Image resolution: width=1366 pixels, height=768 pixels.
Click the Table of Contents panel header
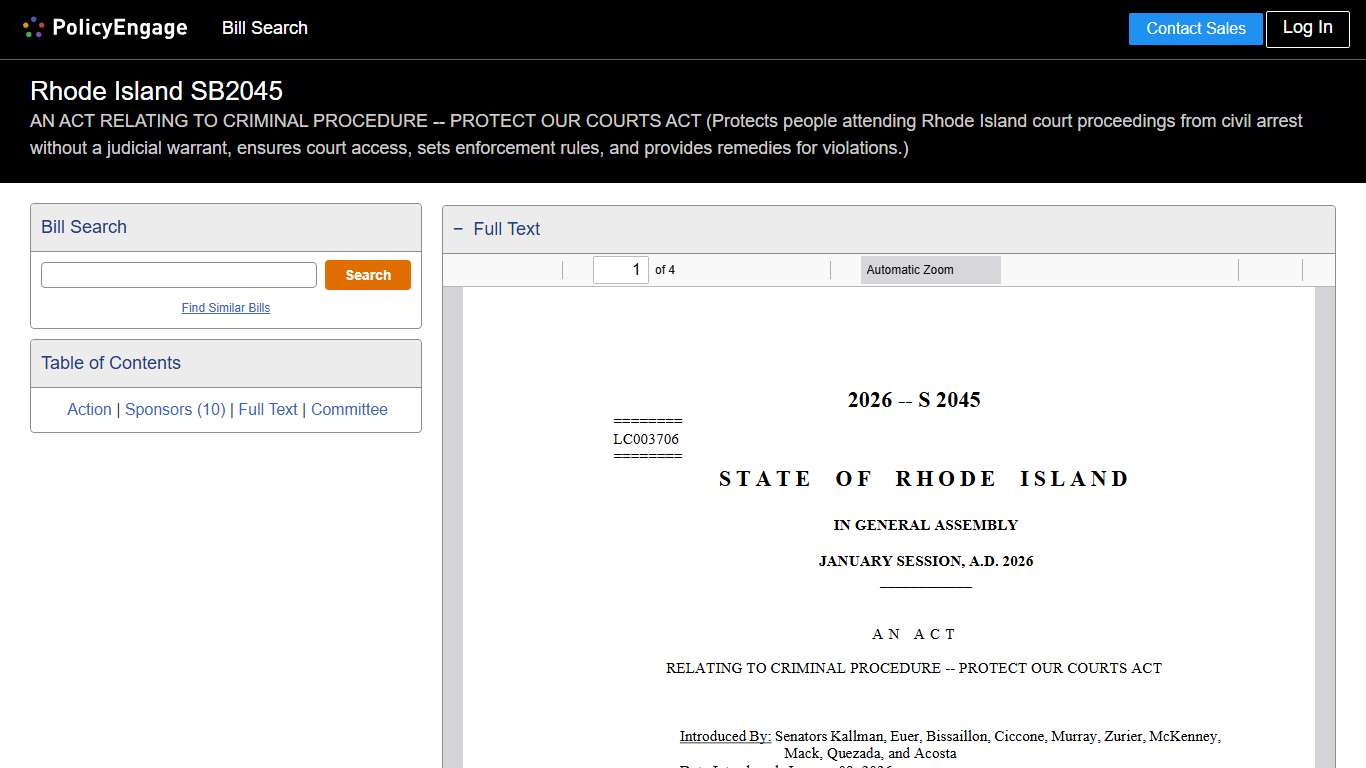(x=110, y=363)
